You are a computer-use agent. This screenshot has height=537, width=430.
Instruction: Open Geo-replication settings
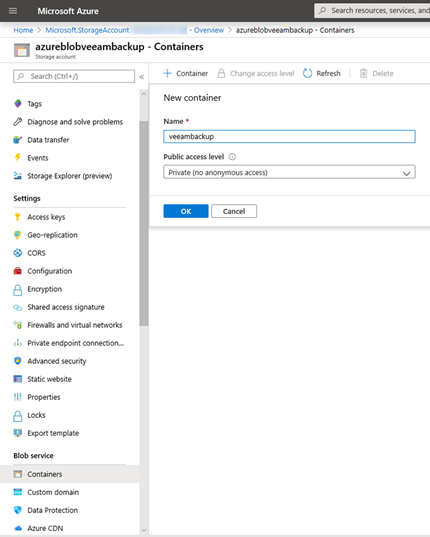pos(52,235)
